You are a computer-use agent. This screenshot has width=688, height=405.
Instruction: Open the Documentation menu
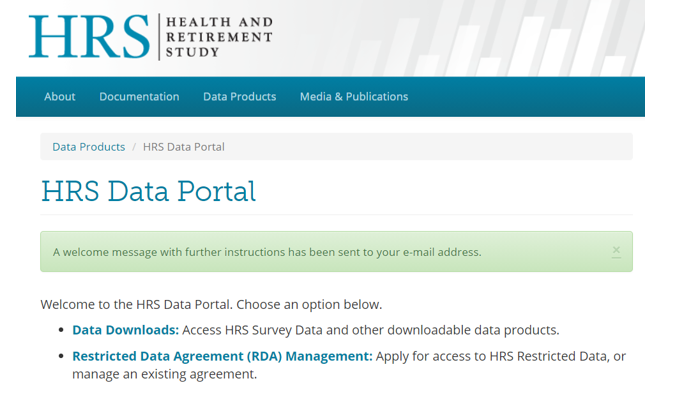139,97
